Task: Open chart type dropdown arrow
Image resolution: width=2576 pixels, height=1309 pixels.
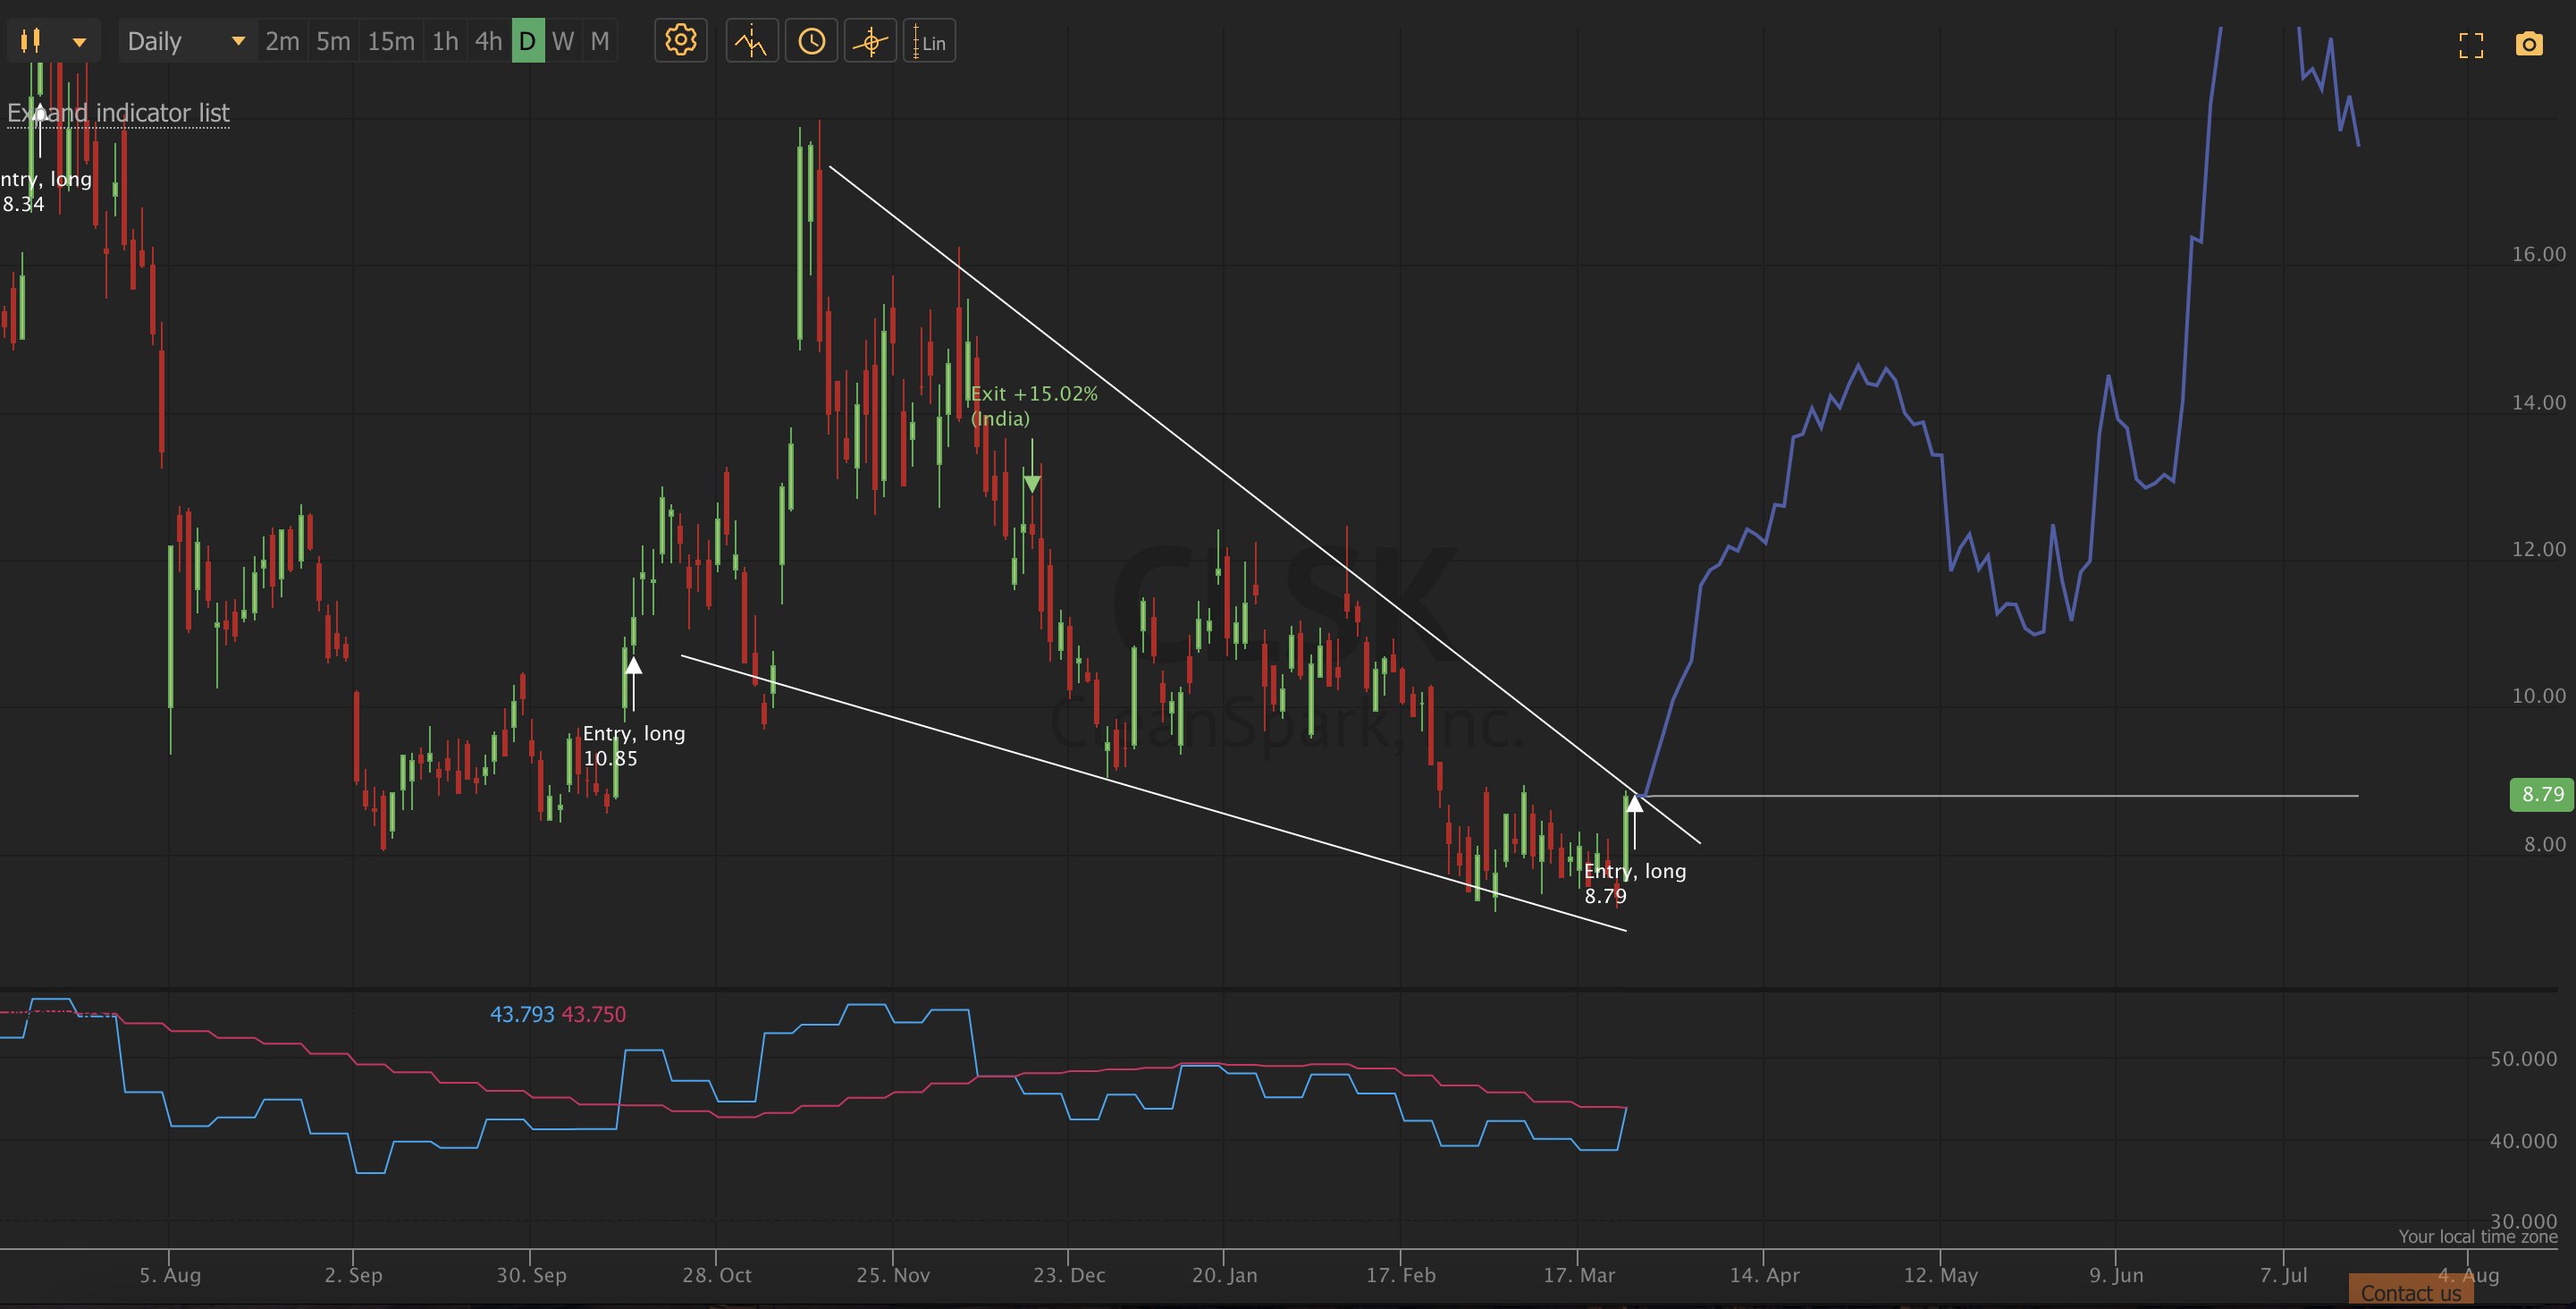Action: click(79, 42)
